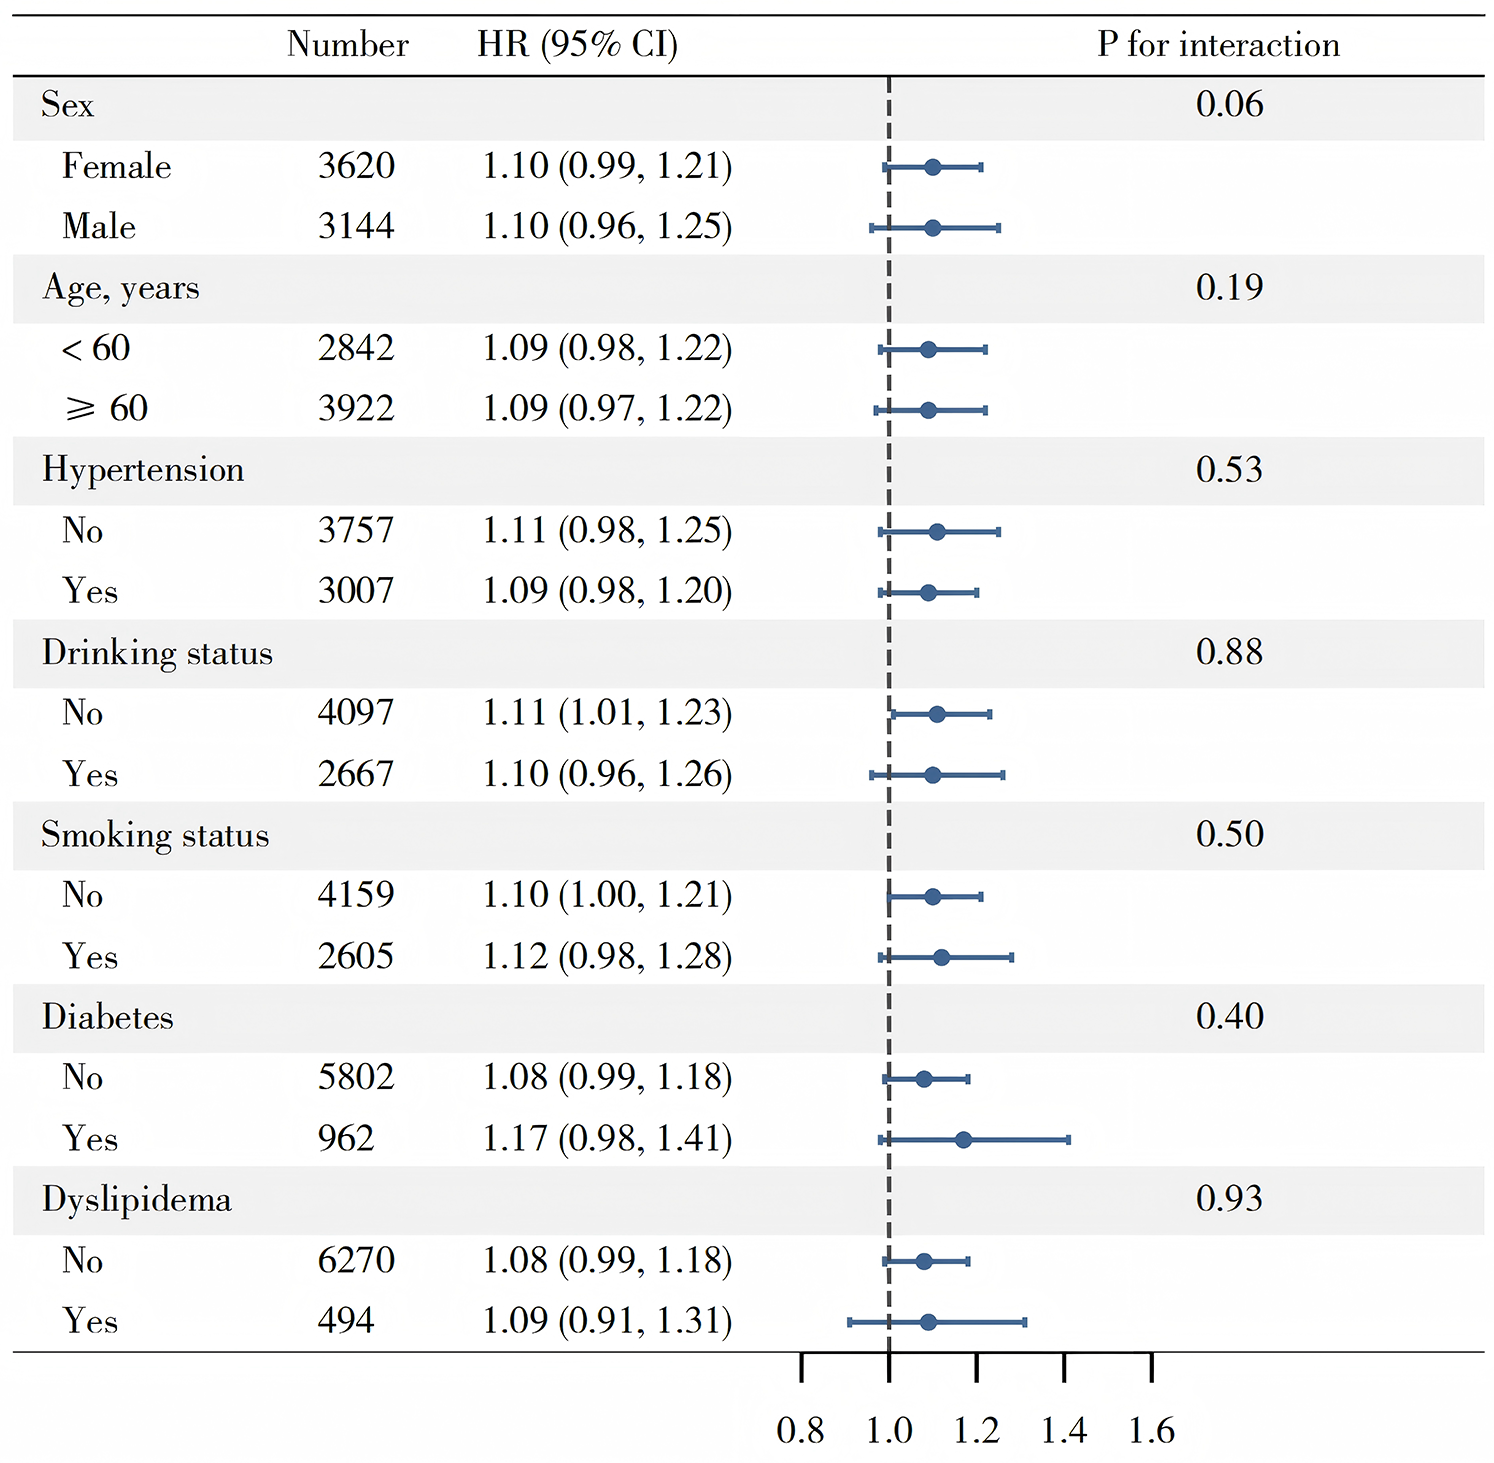Image resolution: width=1494 pixels, height=1463 pixels.
Task: Select the Number column header
Action: pyautogui.click(x=348, y=45)
